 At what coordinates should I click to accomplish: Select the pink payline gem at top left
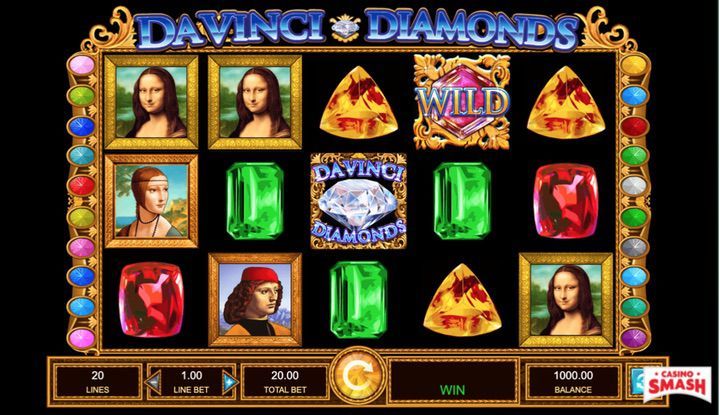[x=81, y=65]
